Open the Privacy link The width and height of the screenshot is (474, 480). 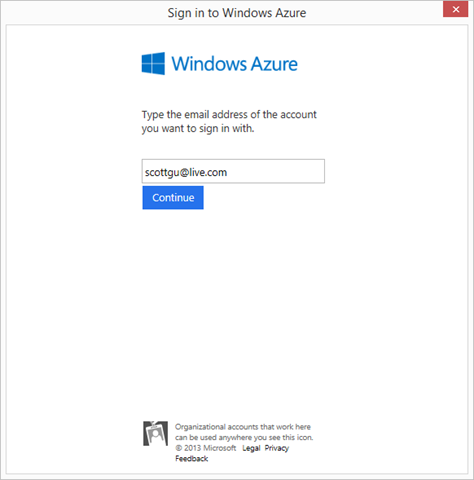pyautogui.click(x=277, y=448)
